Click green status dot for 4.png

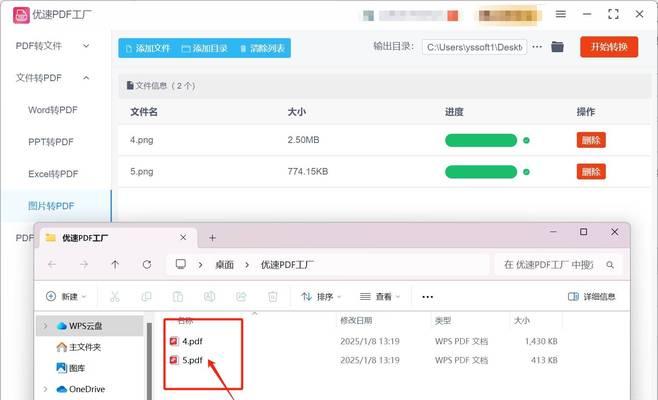526,140
